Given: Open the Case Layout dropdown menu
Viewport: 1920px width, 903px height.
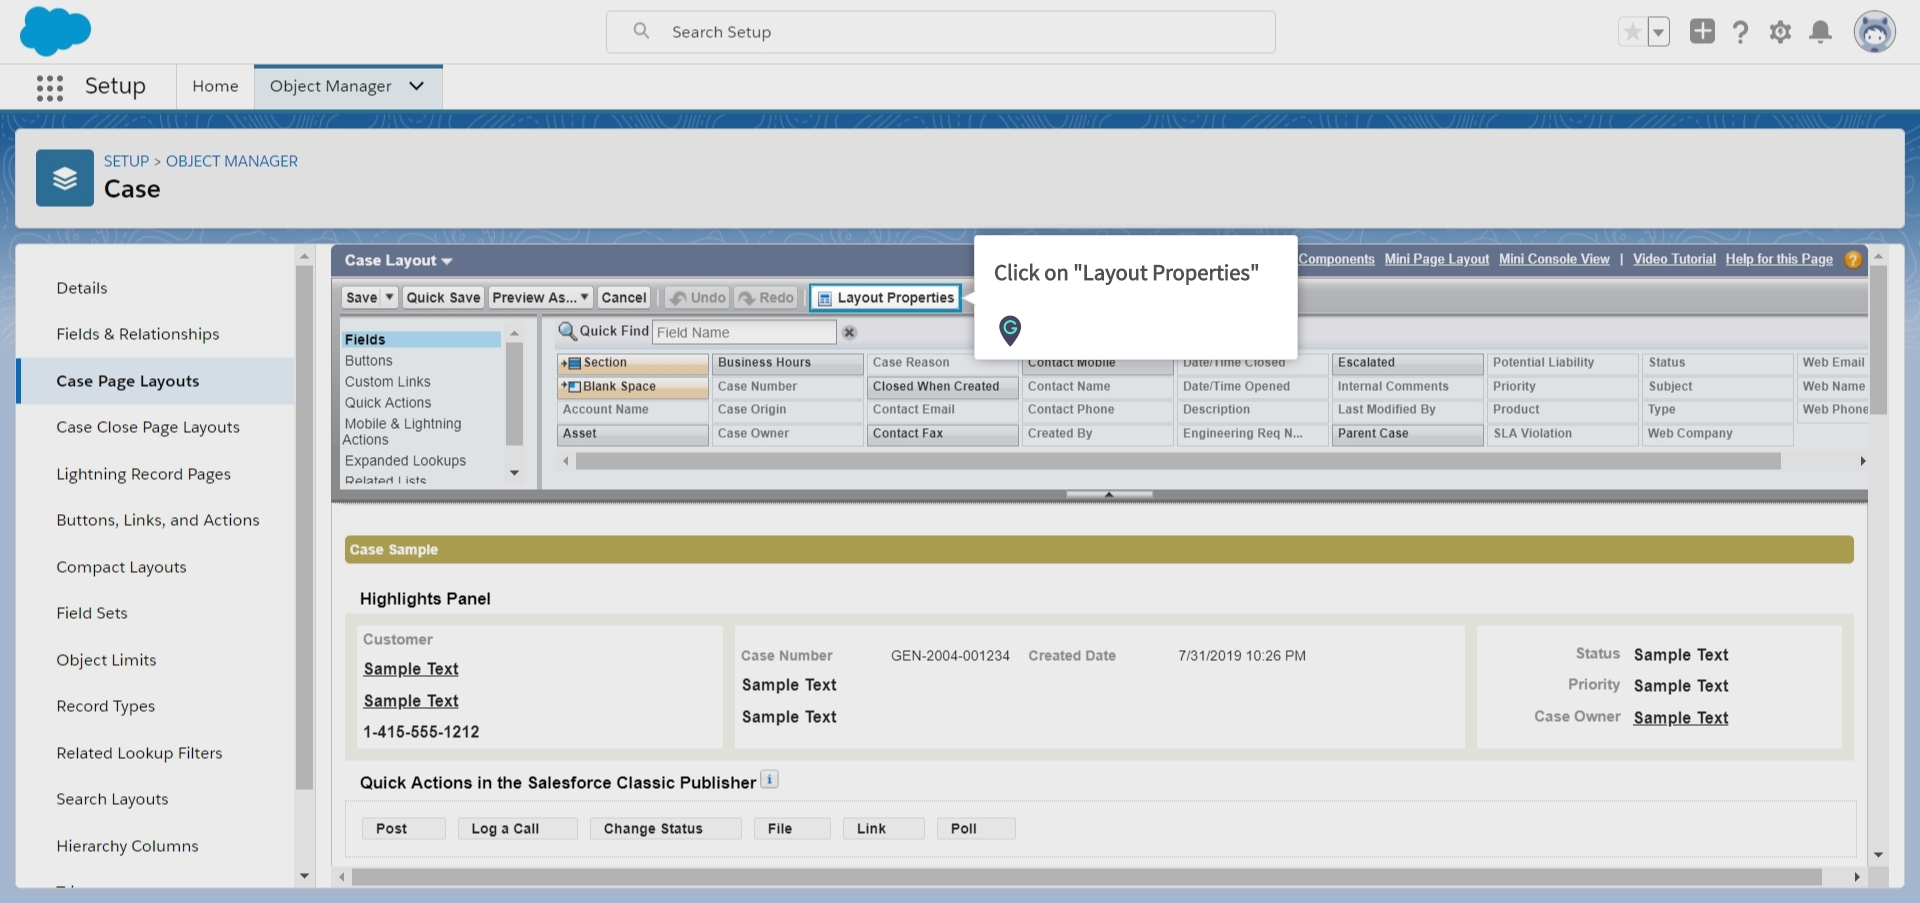Looking at the screenshot, I should click(398, 260).
